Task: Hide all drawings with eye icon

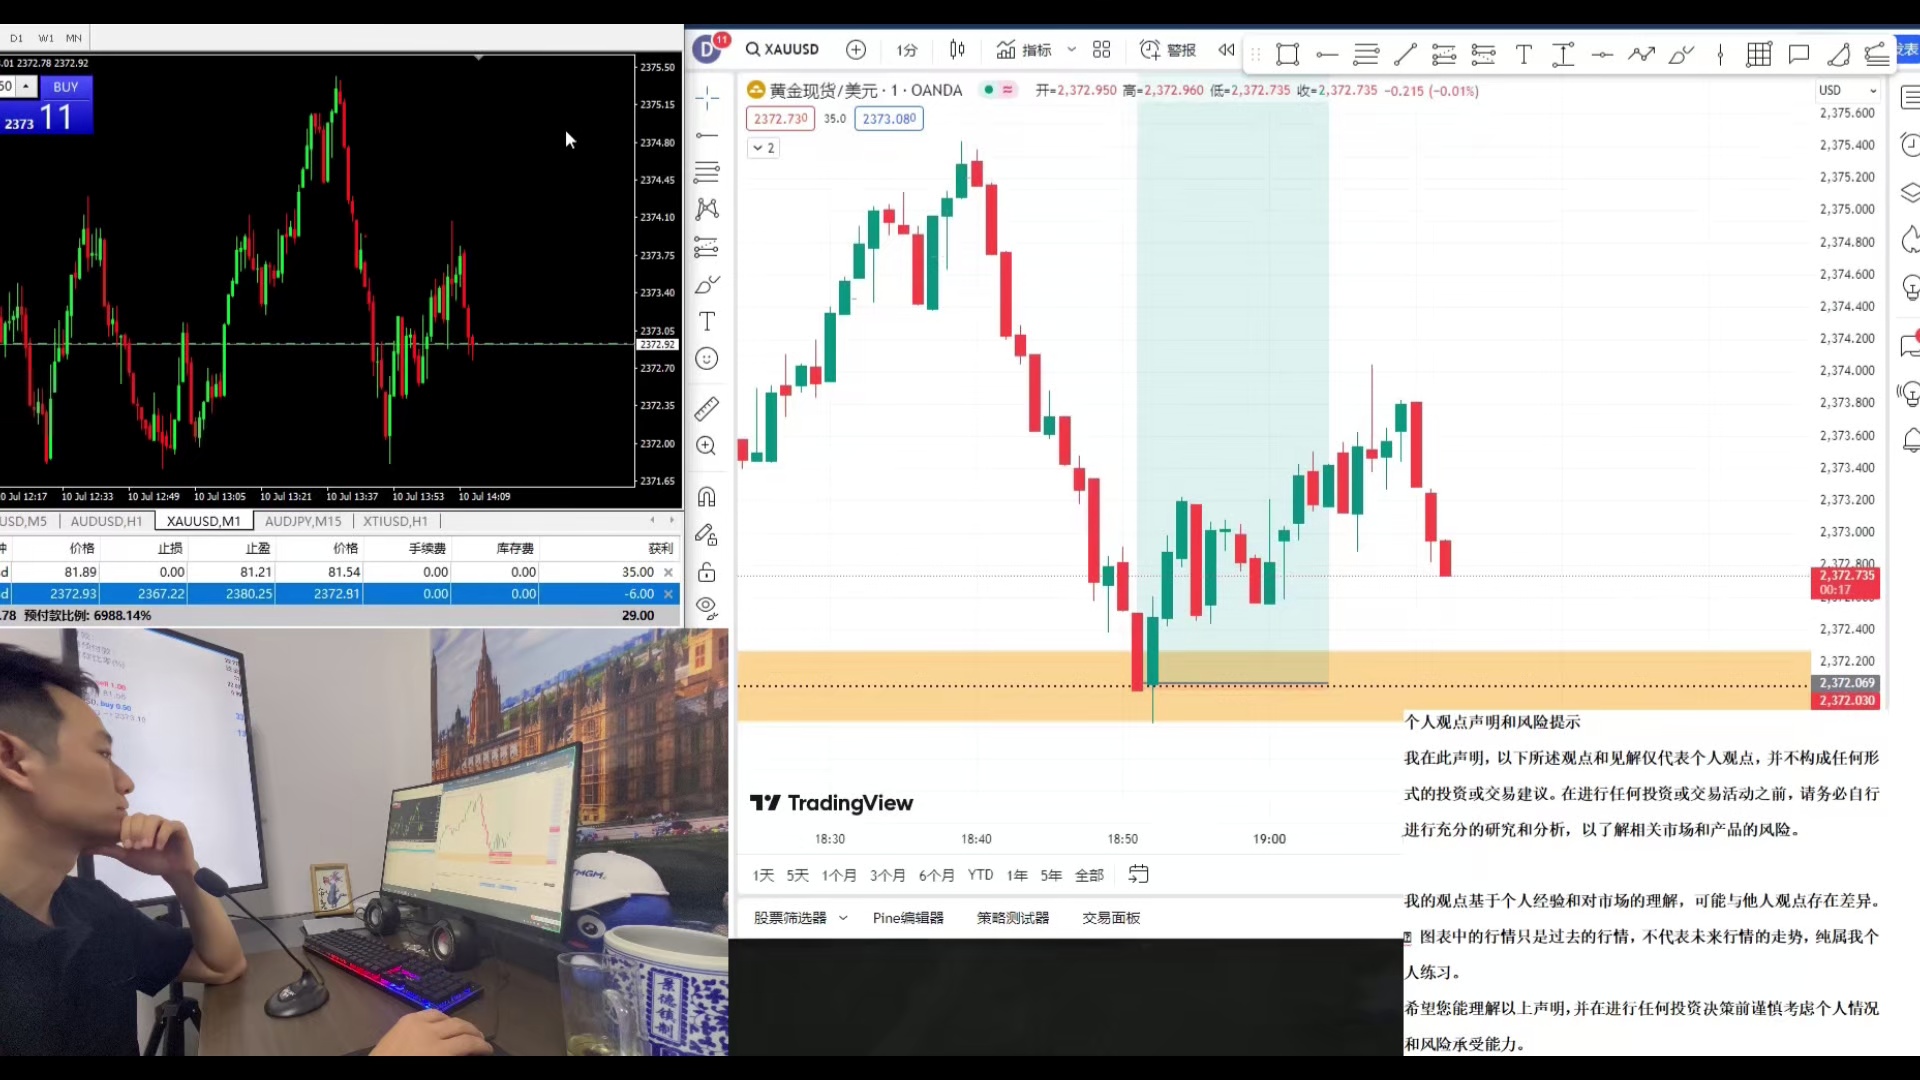Action: coord(707,608)
